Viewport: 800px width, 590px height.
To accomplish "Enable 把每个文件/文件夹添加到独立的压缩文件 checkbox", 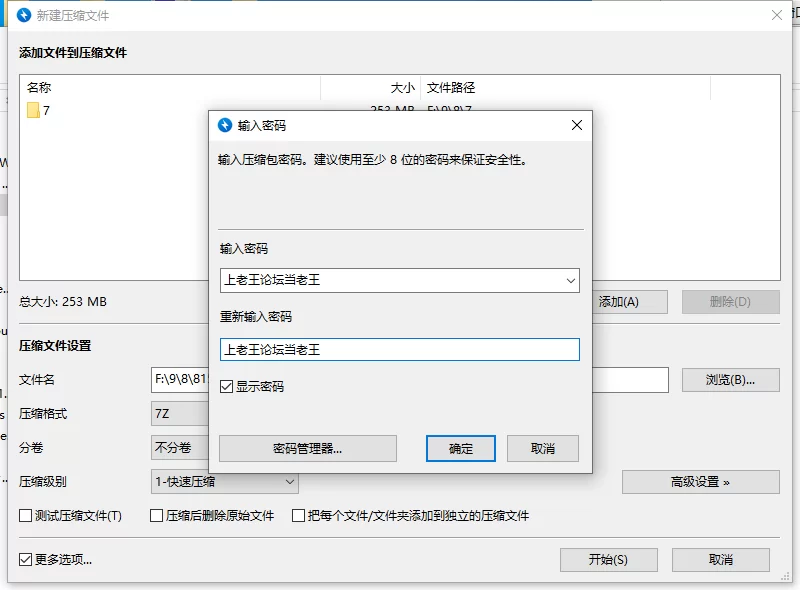I will click(298, 515).
